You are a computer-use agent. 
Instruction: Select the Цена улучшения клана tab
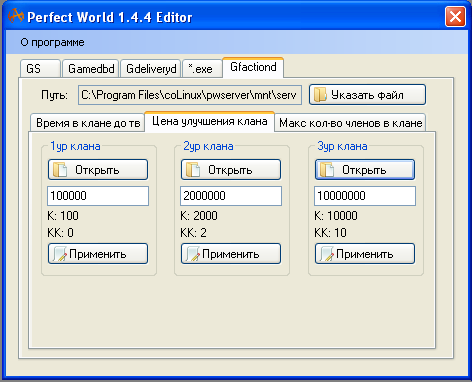[x=210, y=121]
